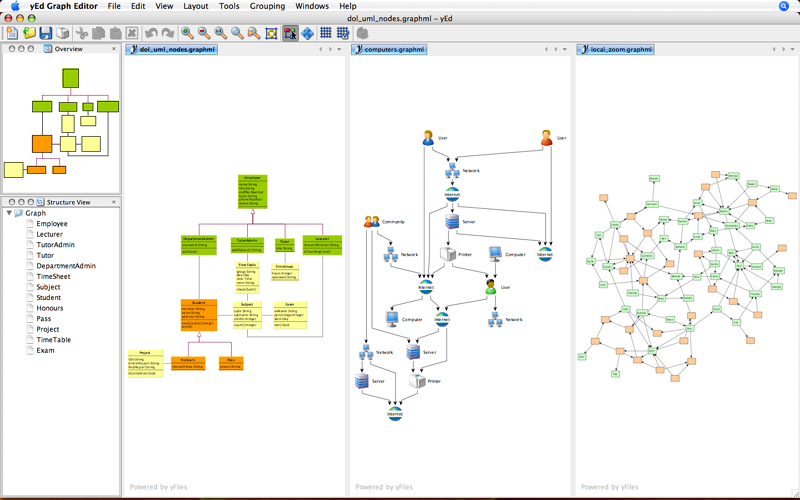The width and height of the screenshot is (800, 500).
Task: Save the graph with the floppy disk icon
Action: point(46,33)
